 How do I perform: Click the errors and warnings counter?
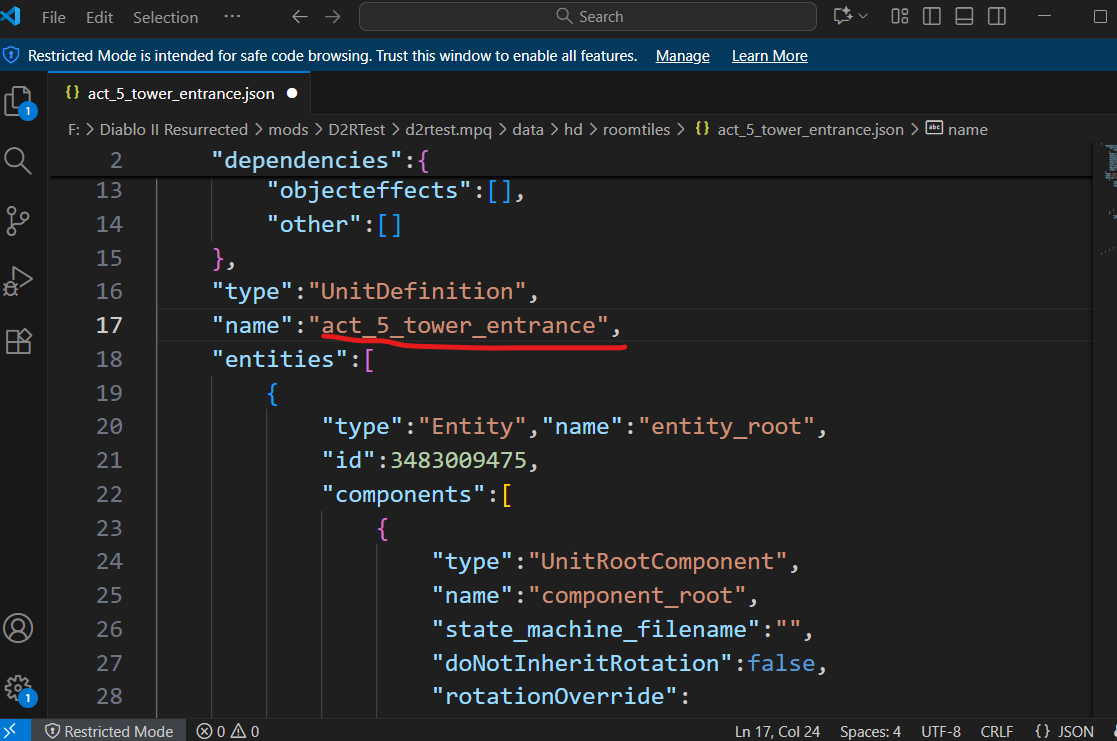click(228, 732)
